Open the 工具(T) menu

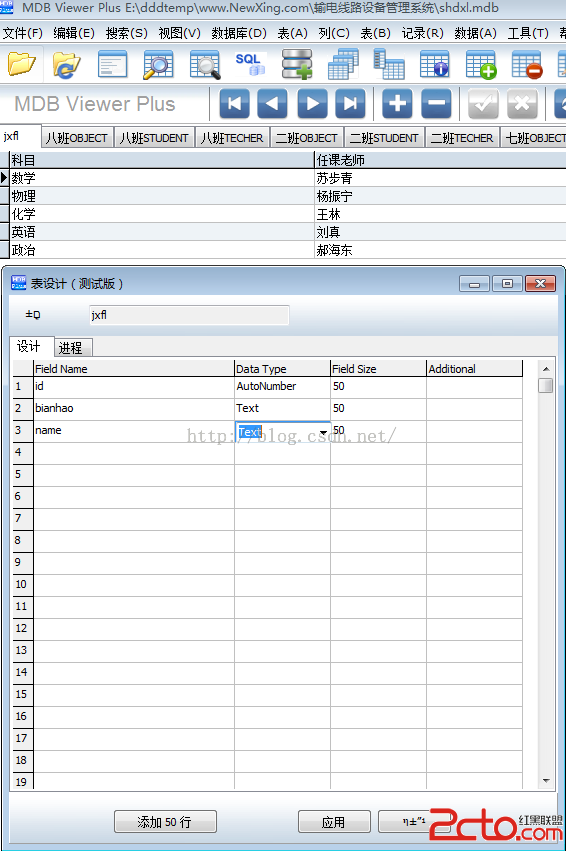click(528, 34)
